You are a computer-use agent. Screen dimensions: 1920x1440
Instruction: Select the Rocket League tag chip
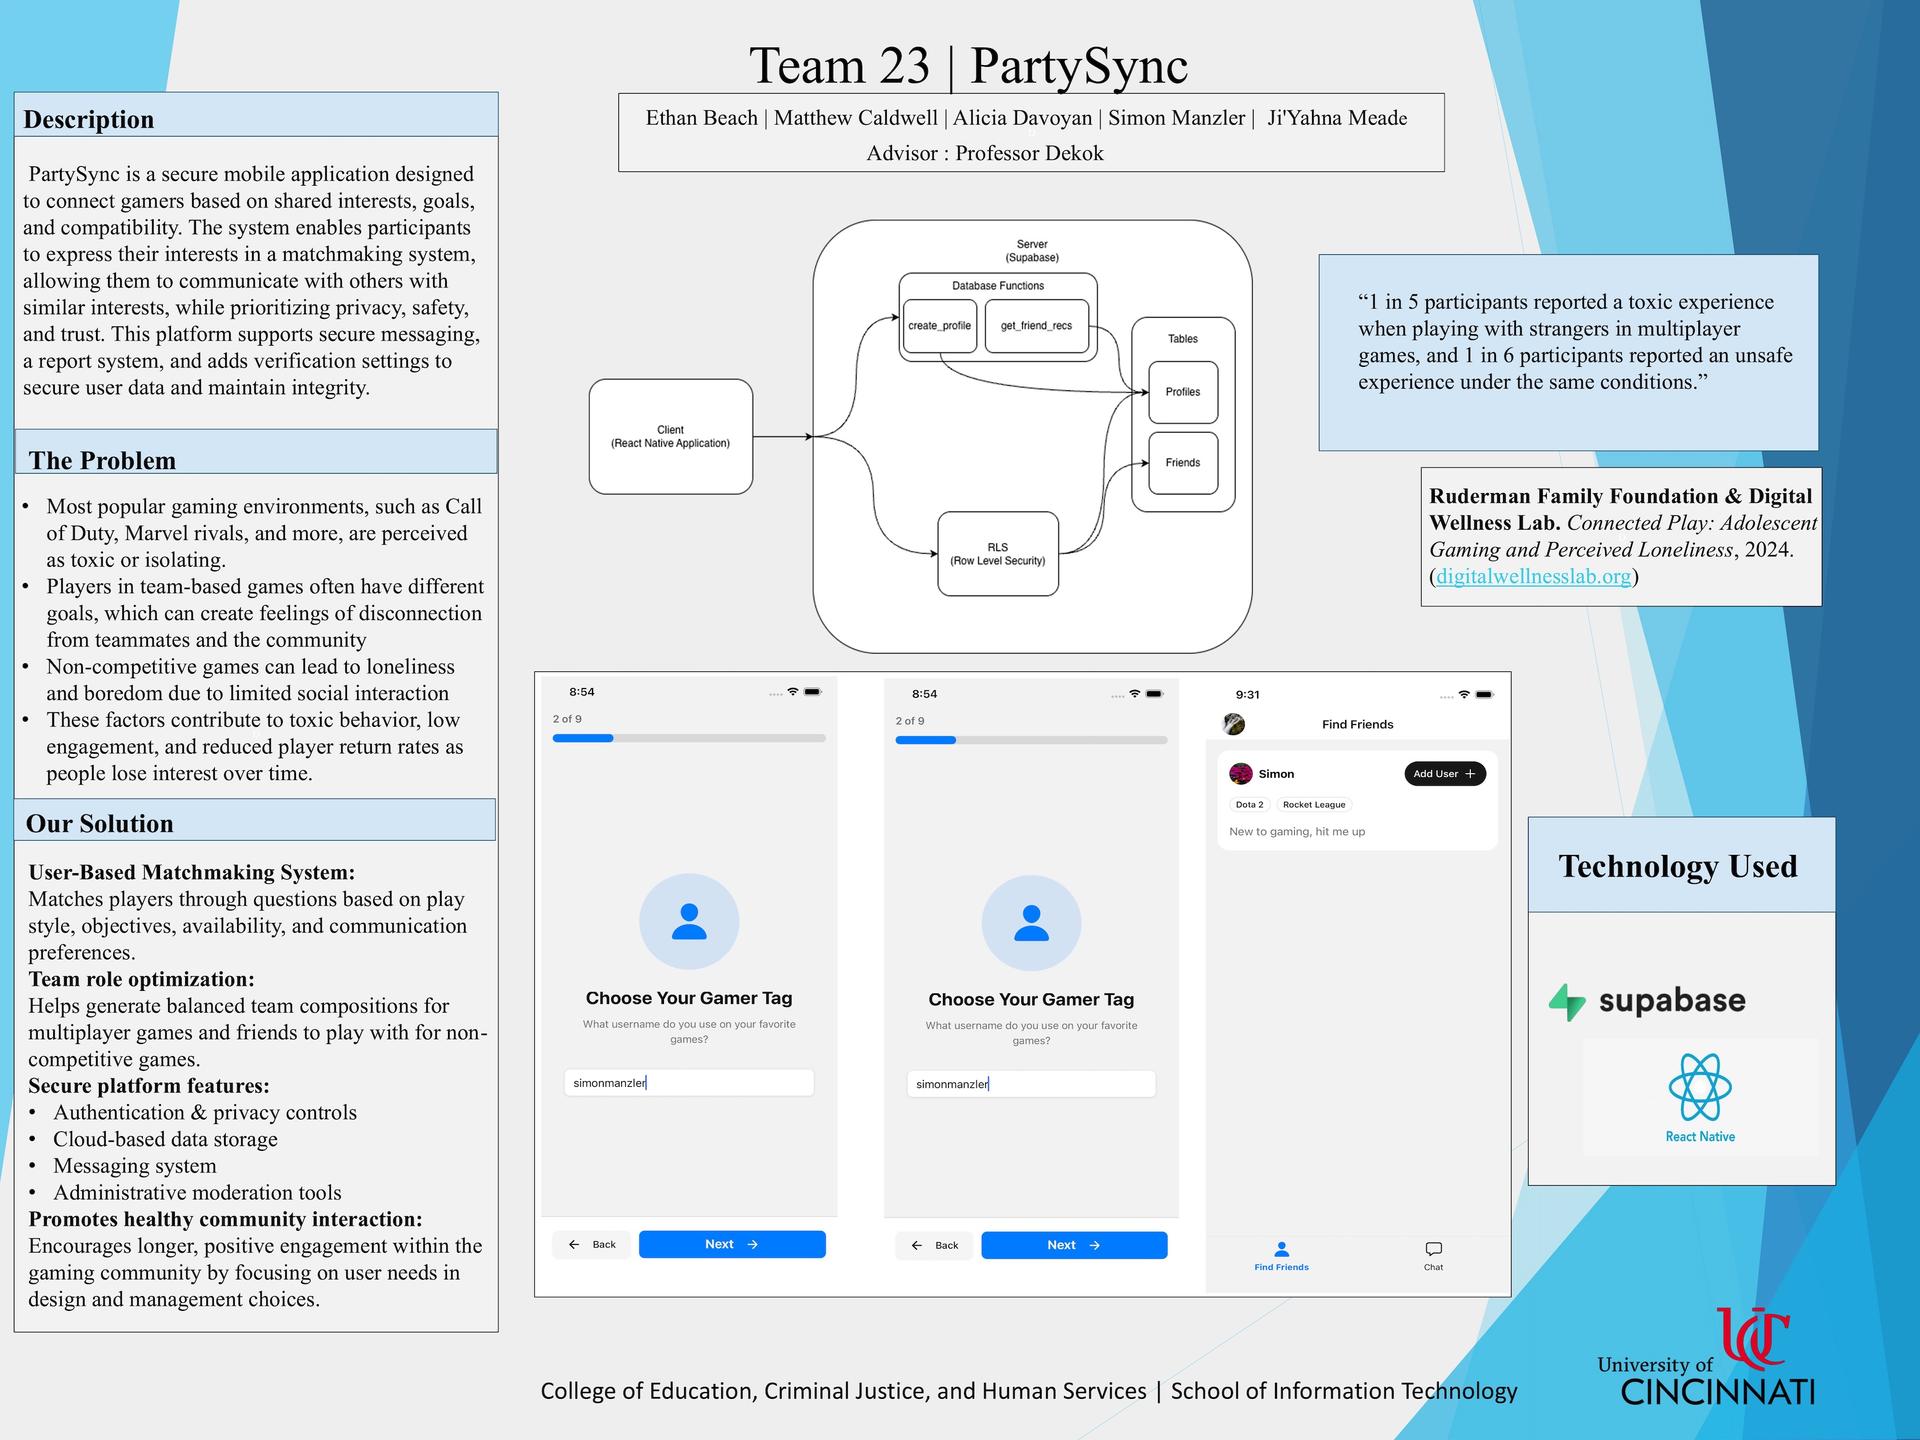(1313, 804)
